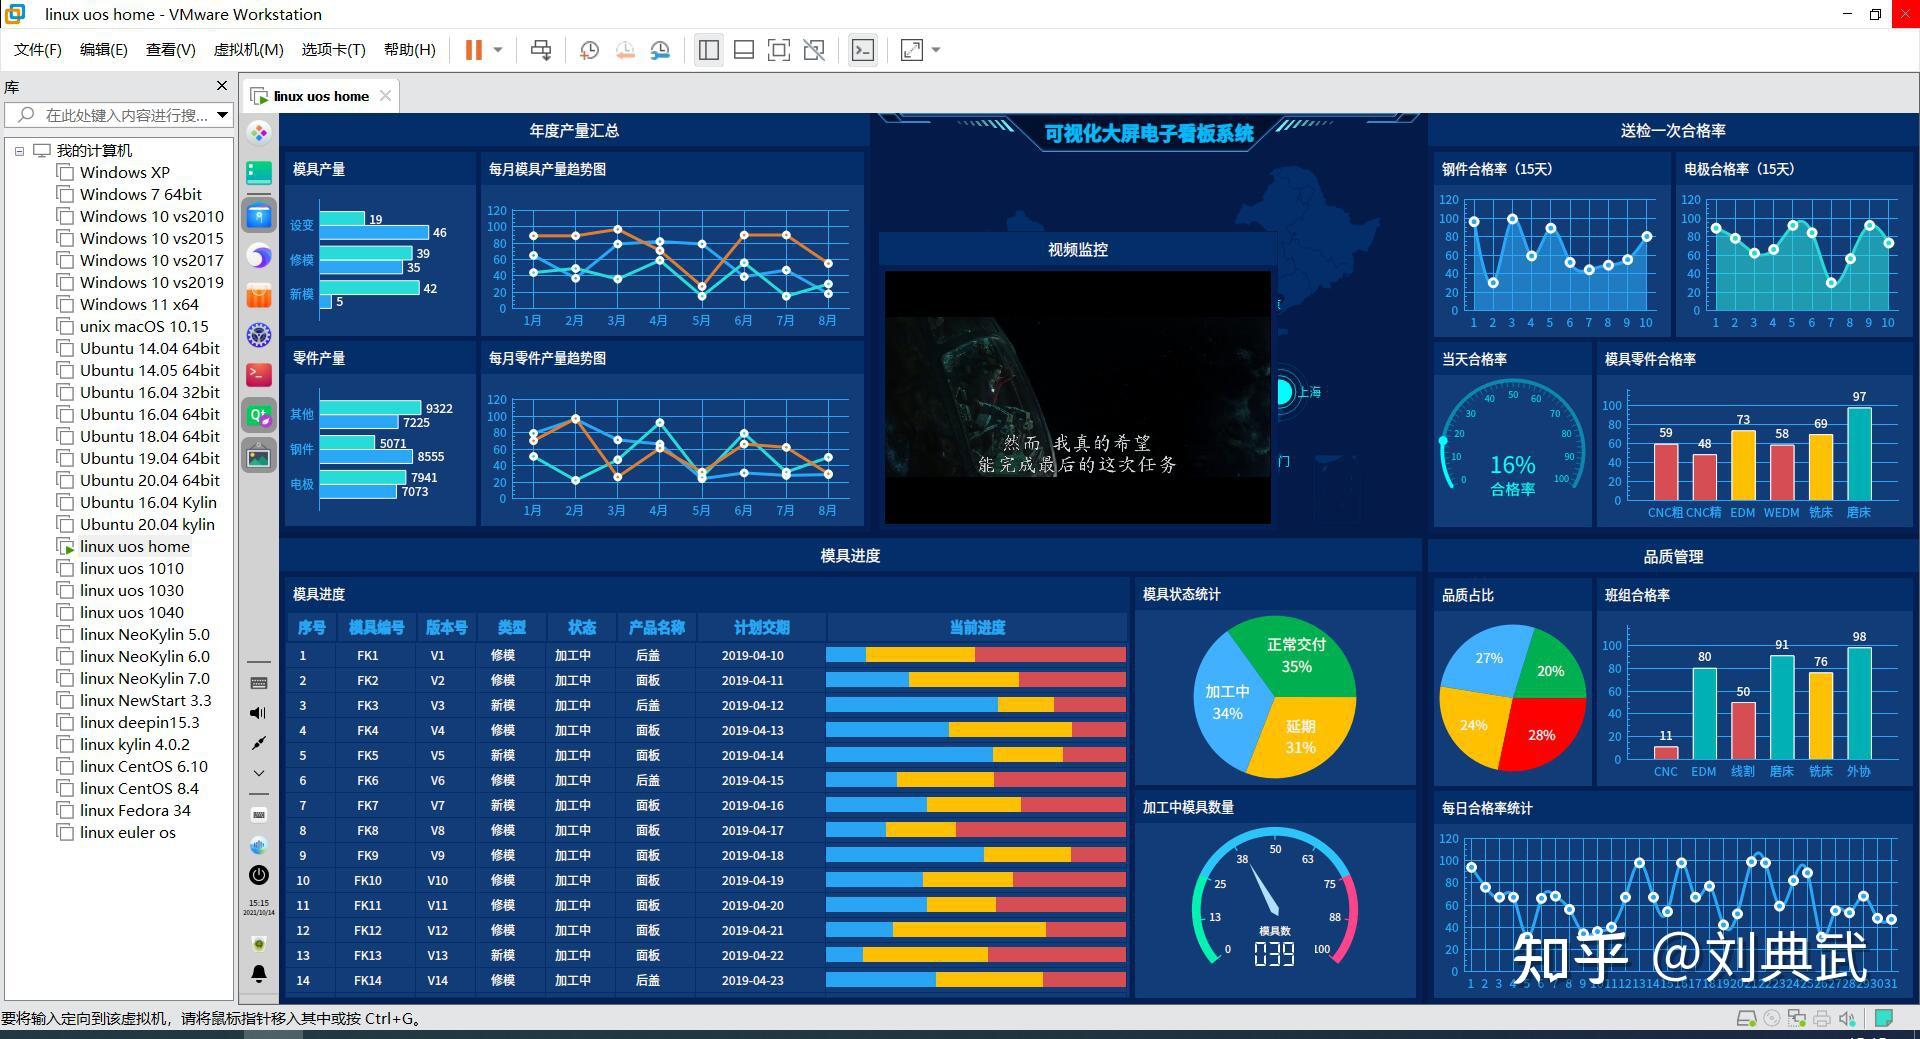
Task: Click the stretch guest display icon
Action: pyautogui.click(x=912, y=50)
